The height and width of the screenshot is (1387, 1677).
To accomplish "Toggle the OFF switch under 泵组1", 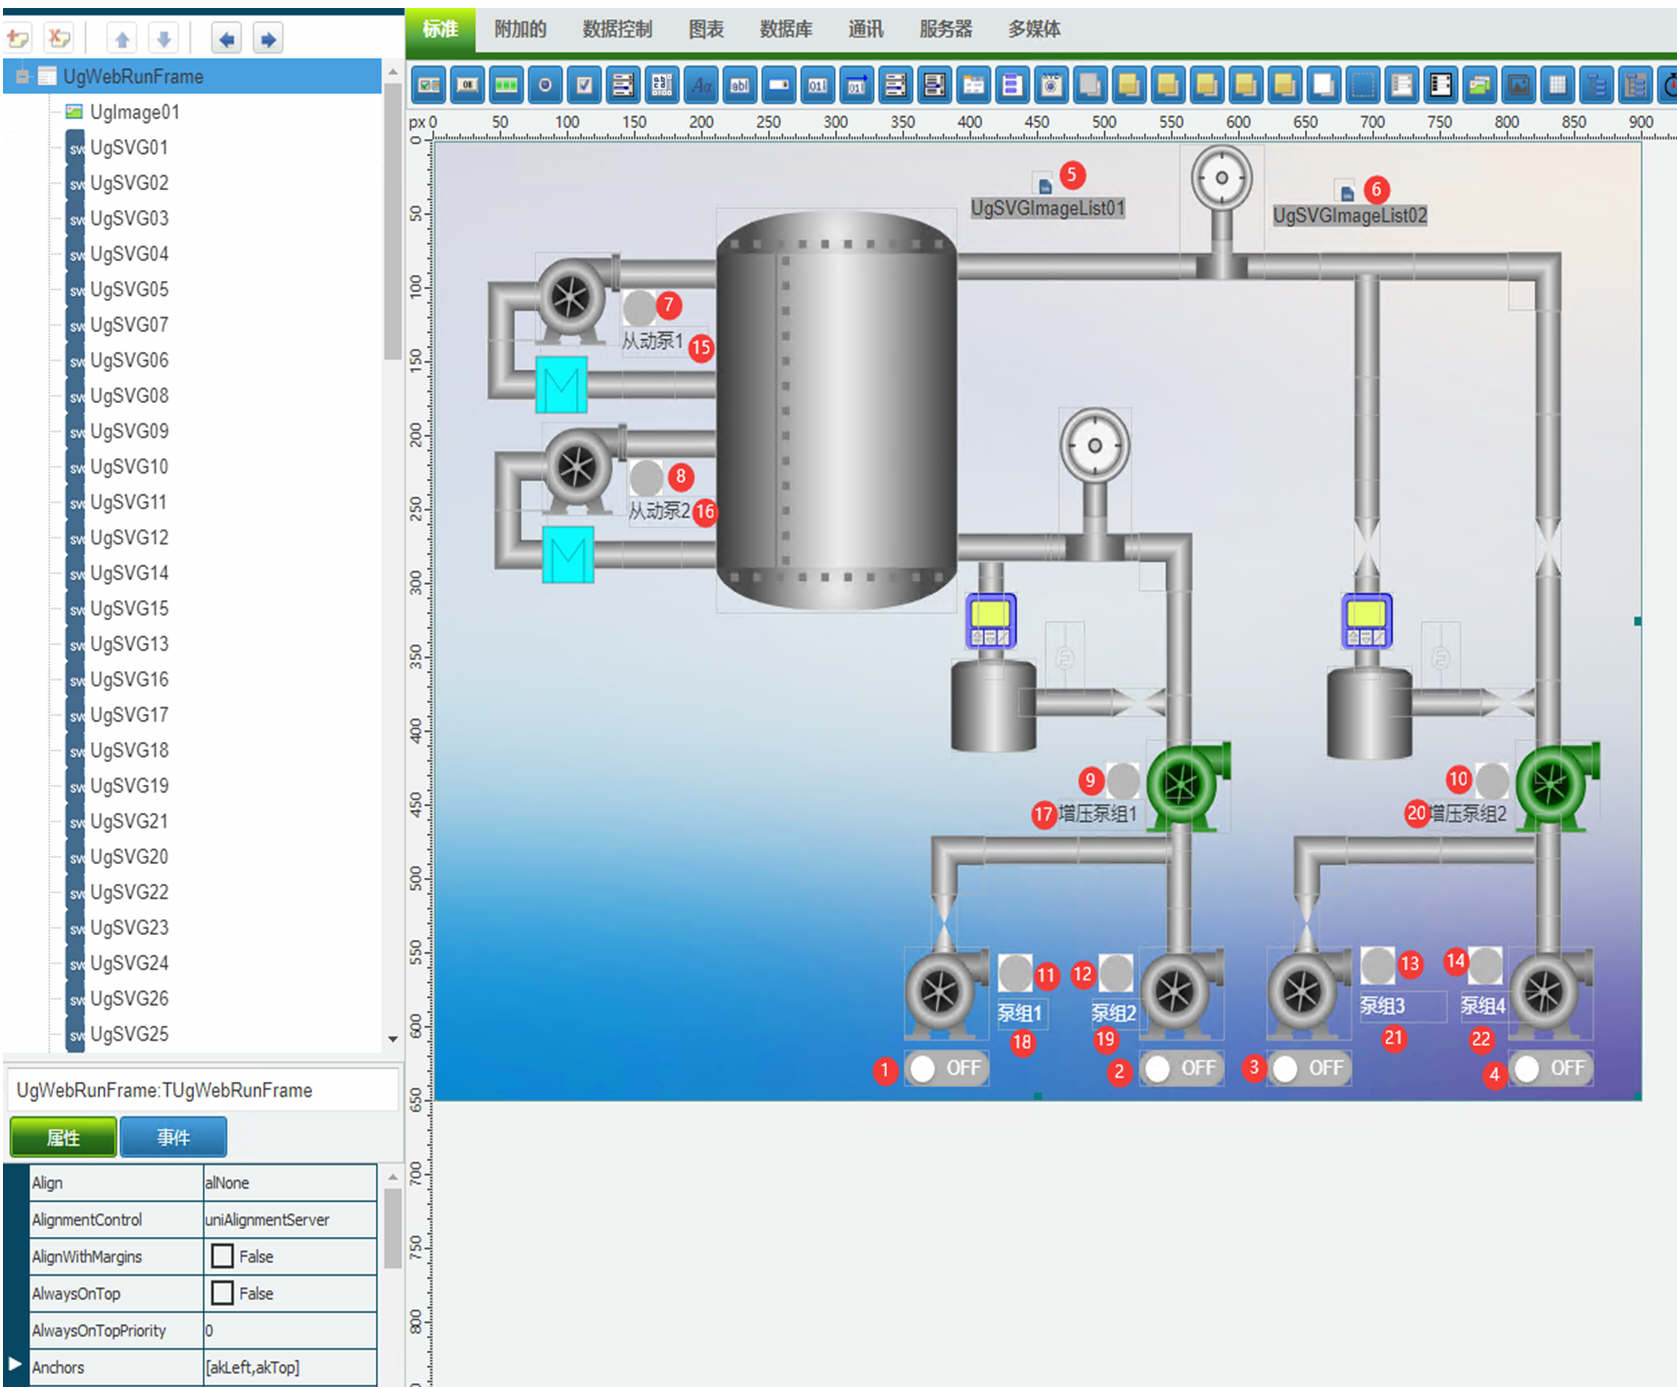I will pyautogui.click(x=946, y=1068).
